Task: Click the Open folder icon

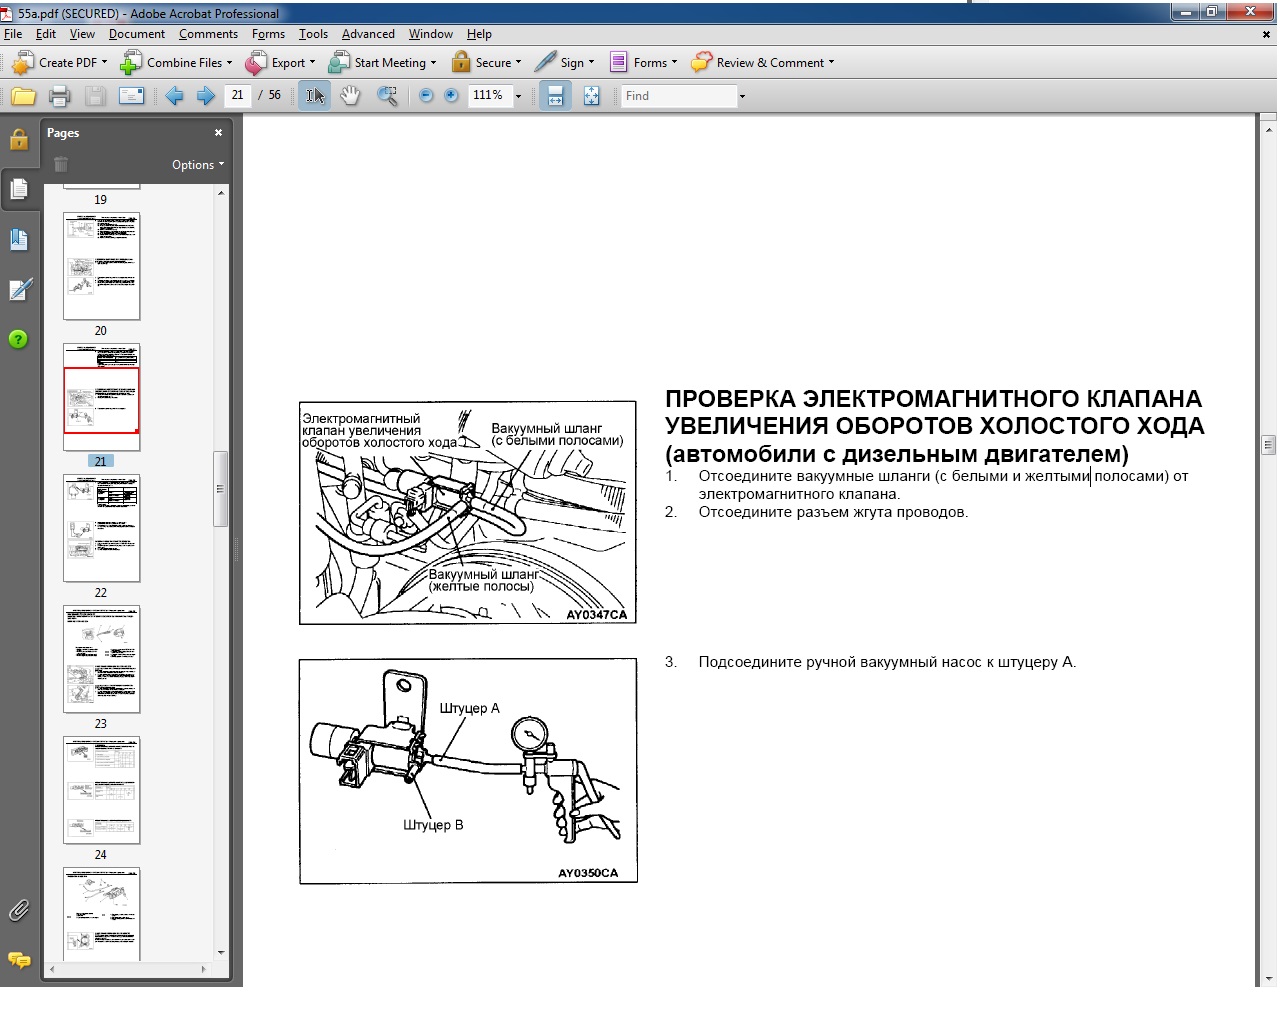Action: (23, 96)
